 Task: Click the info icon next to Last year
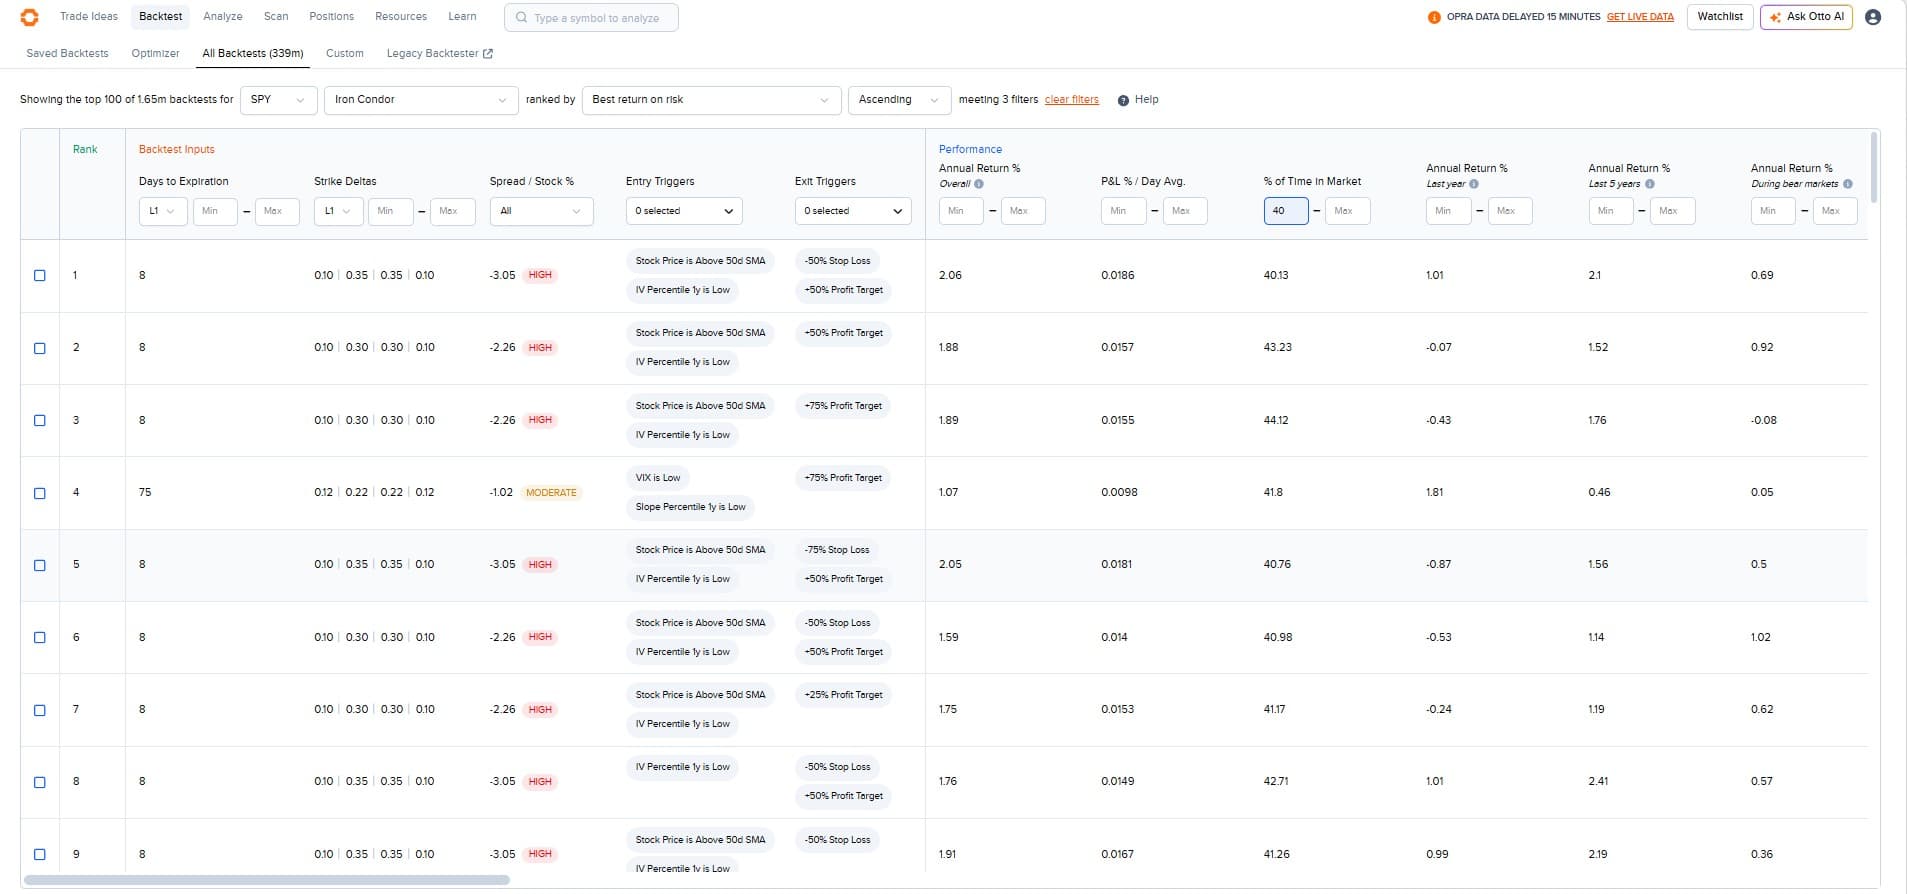click(x=1474, y=184)
